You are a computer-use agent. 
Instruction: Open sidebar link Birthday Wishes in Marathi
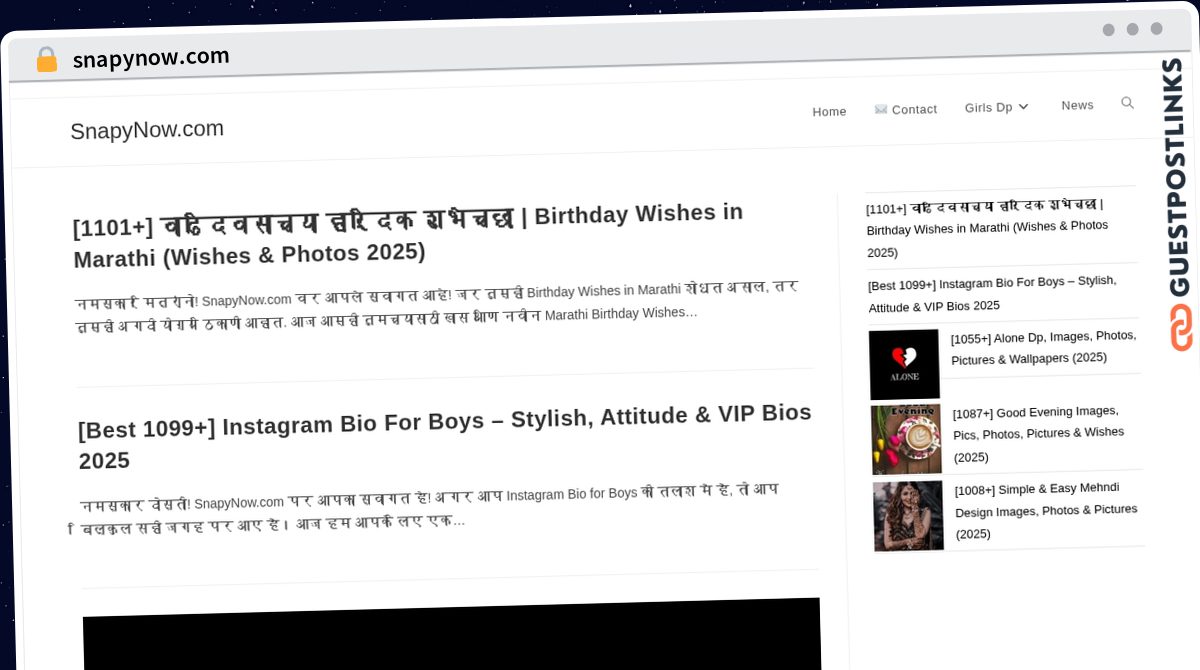pyautogui.click(x=989, y=229)
